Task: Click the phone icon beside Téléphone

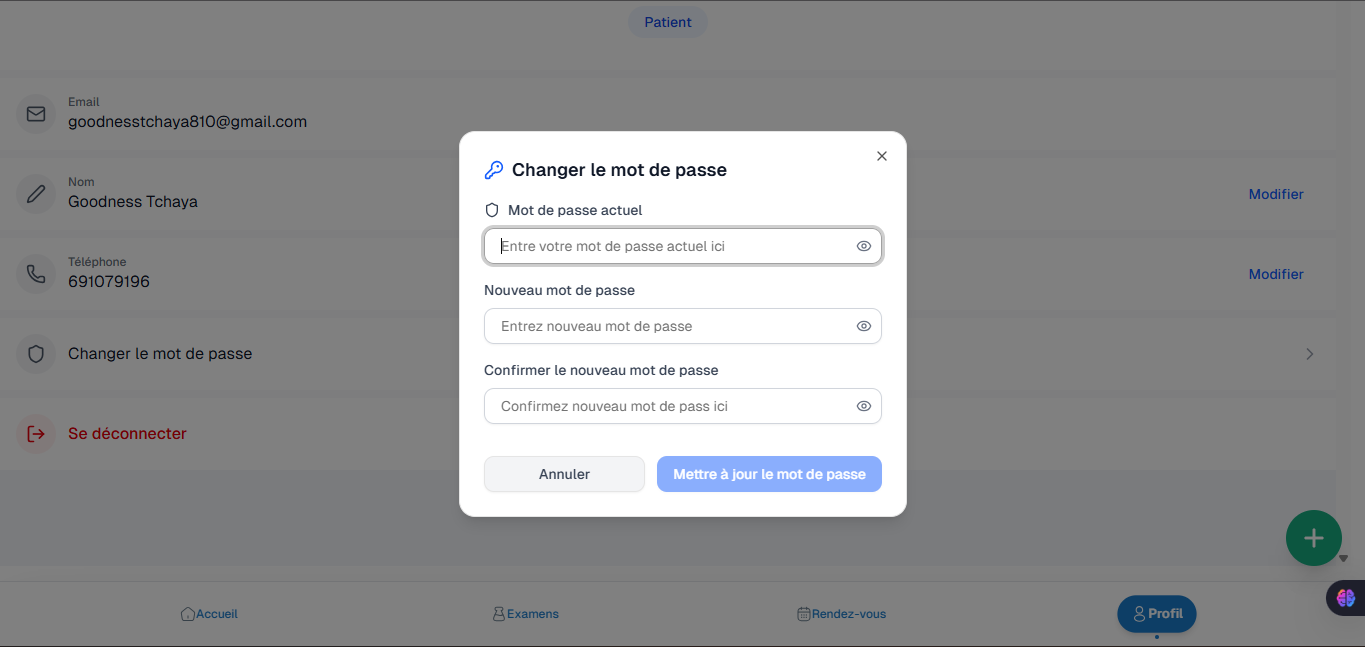Action: click(x=36, y=274)
